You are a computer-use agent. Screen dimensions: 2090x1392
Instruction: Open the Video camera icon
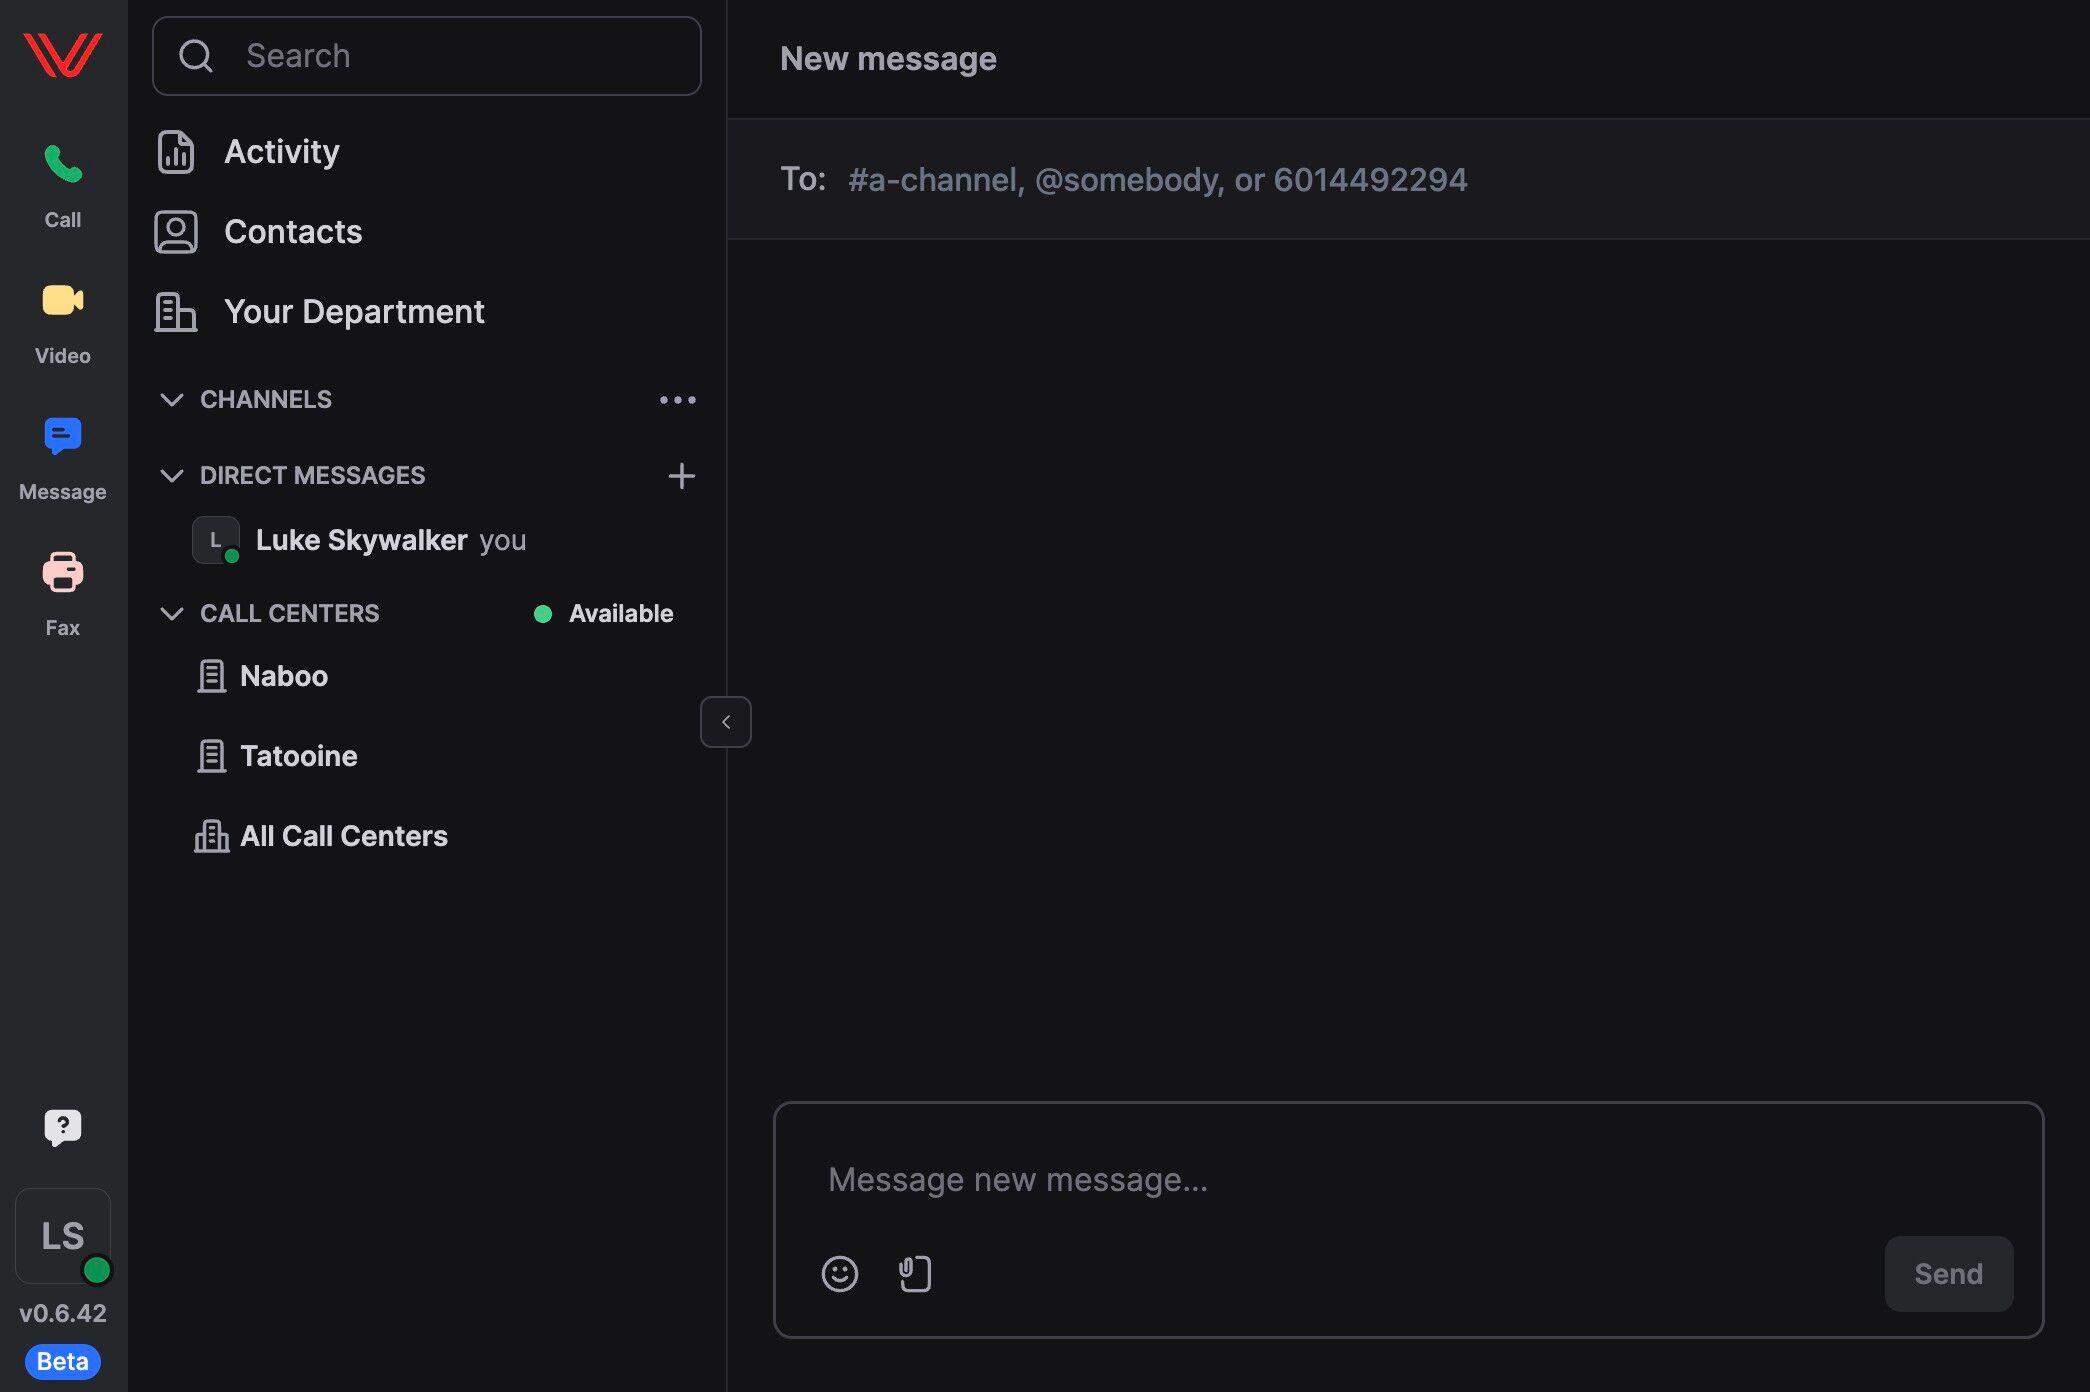point(62,301)
